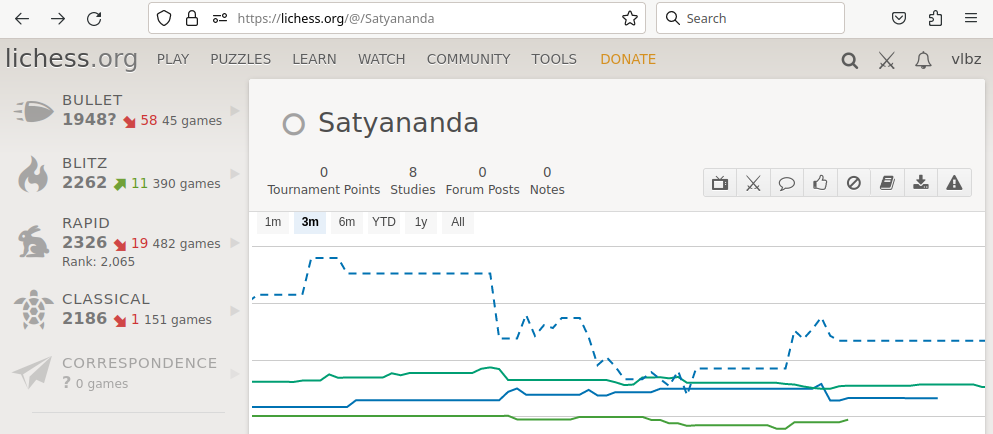Open chat message bubble icon

(x=787, y=183)
